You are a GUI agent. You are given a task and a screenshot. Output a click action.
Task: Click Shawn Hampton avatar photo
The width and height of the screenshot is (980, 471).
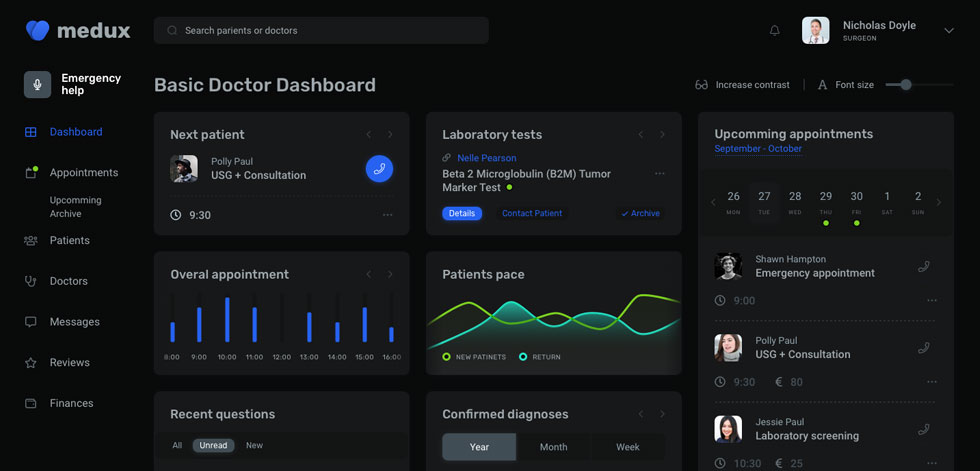tap(728, 266)
